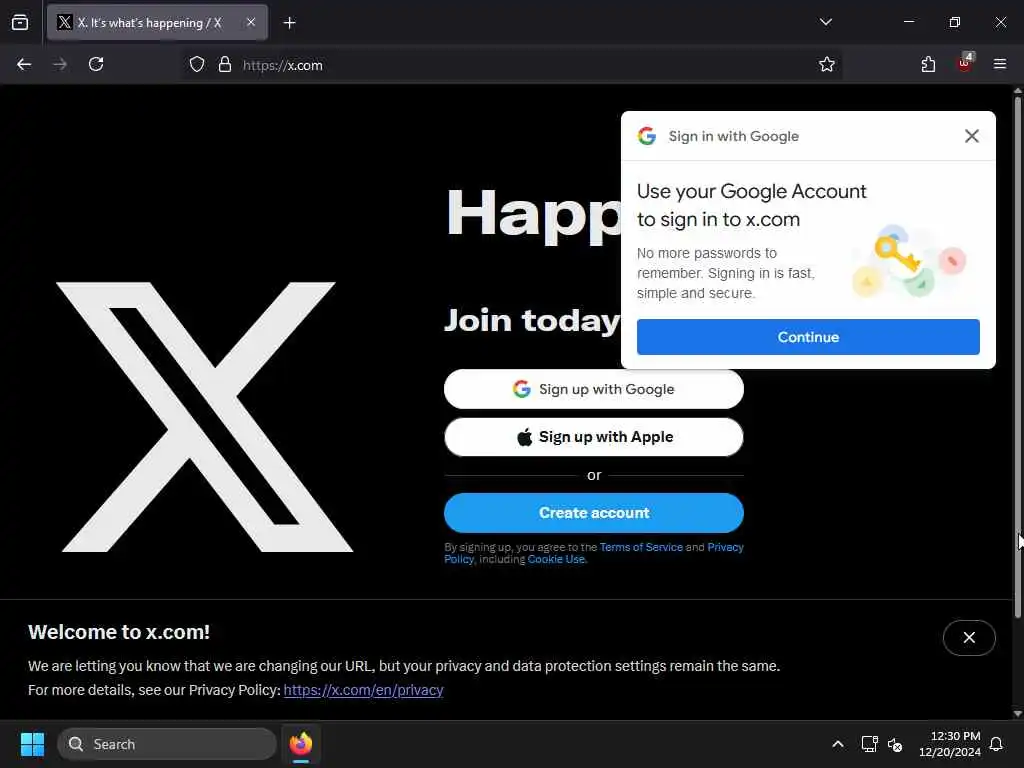Viewport: 1024px width, 768px height.
Task: Click the x.com address bar
Action: tap(509, 65)
